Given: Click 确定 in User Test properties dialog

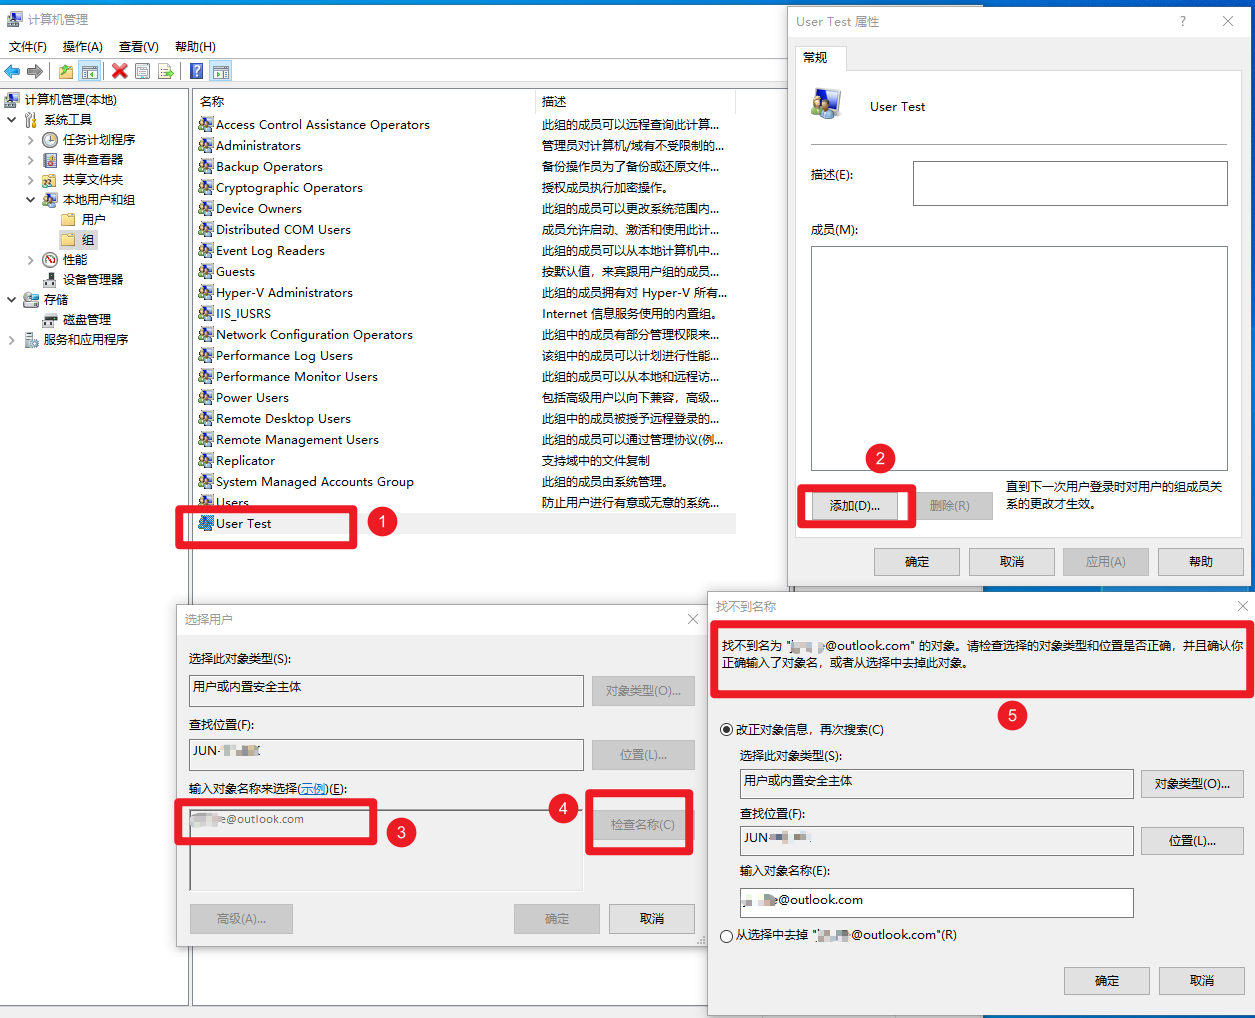Looking at the screenshot, I should pos(917,562).
